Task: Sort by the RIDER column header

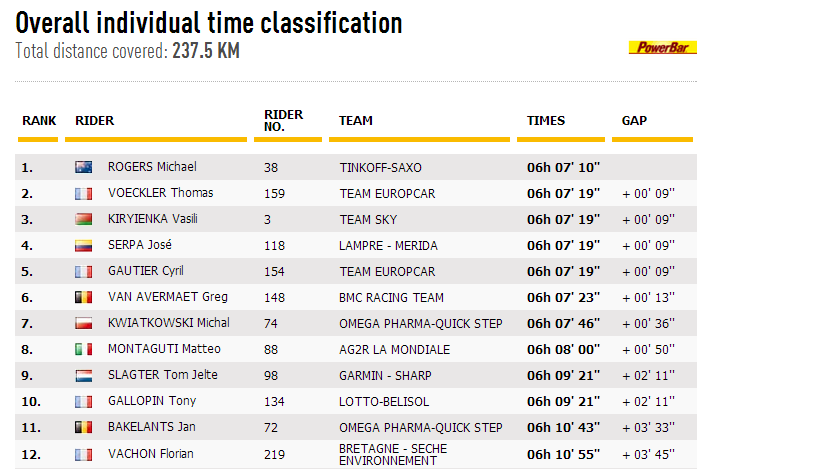Action: pyautogui.click(x=95, y=121)
